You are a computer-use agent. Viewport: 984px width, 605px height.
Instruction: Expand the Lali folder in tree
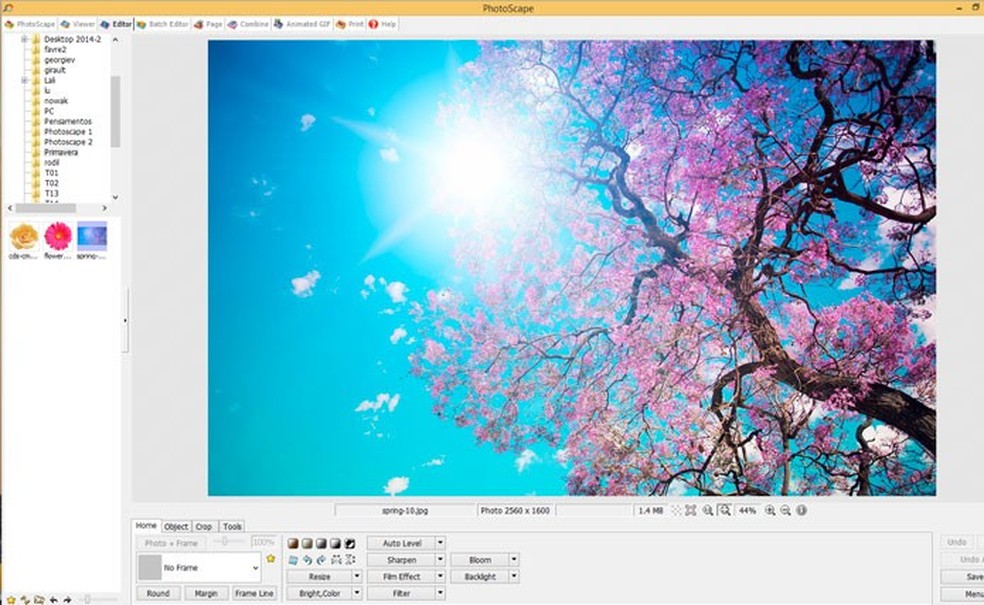coord(24,80)
